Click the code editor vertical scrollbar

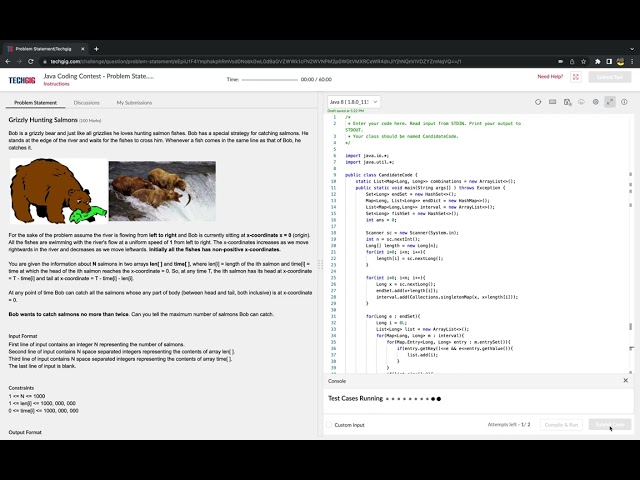tap(631, 245)
